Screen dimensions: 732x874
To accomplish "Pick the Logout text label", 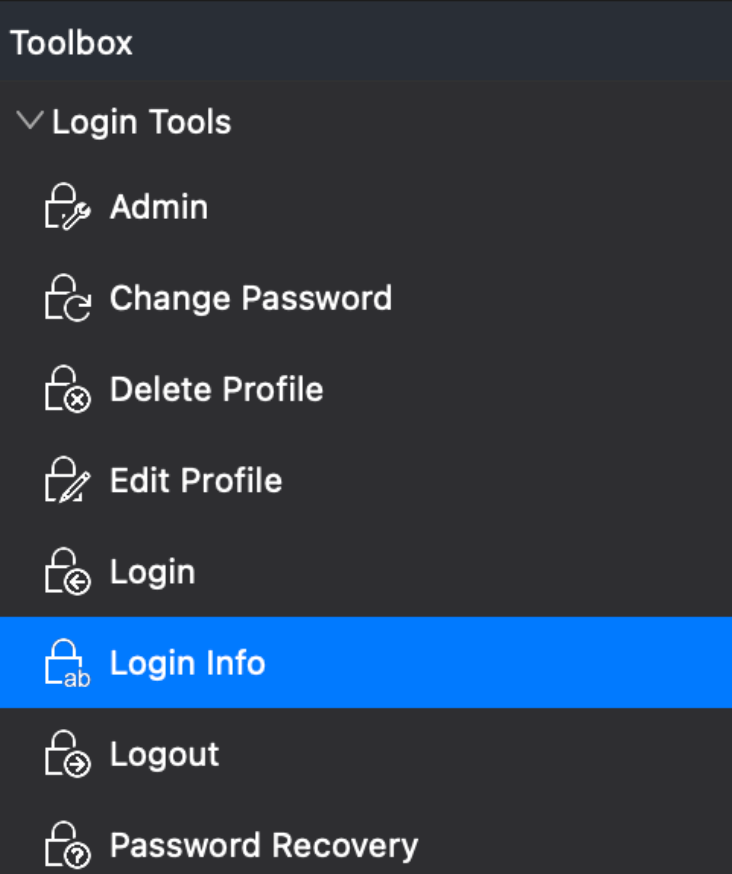I will 164,754.
